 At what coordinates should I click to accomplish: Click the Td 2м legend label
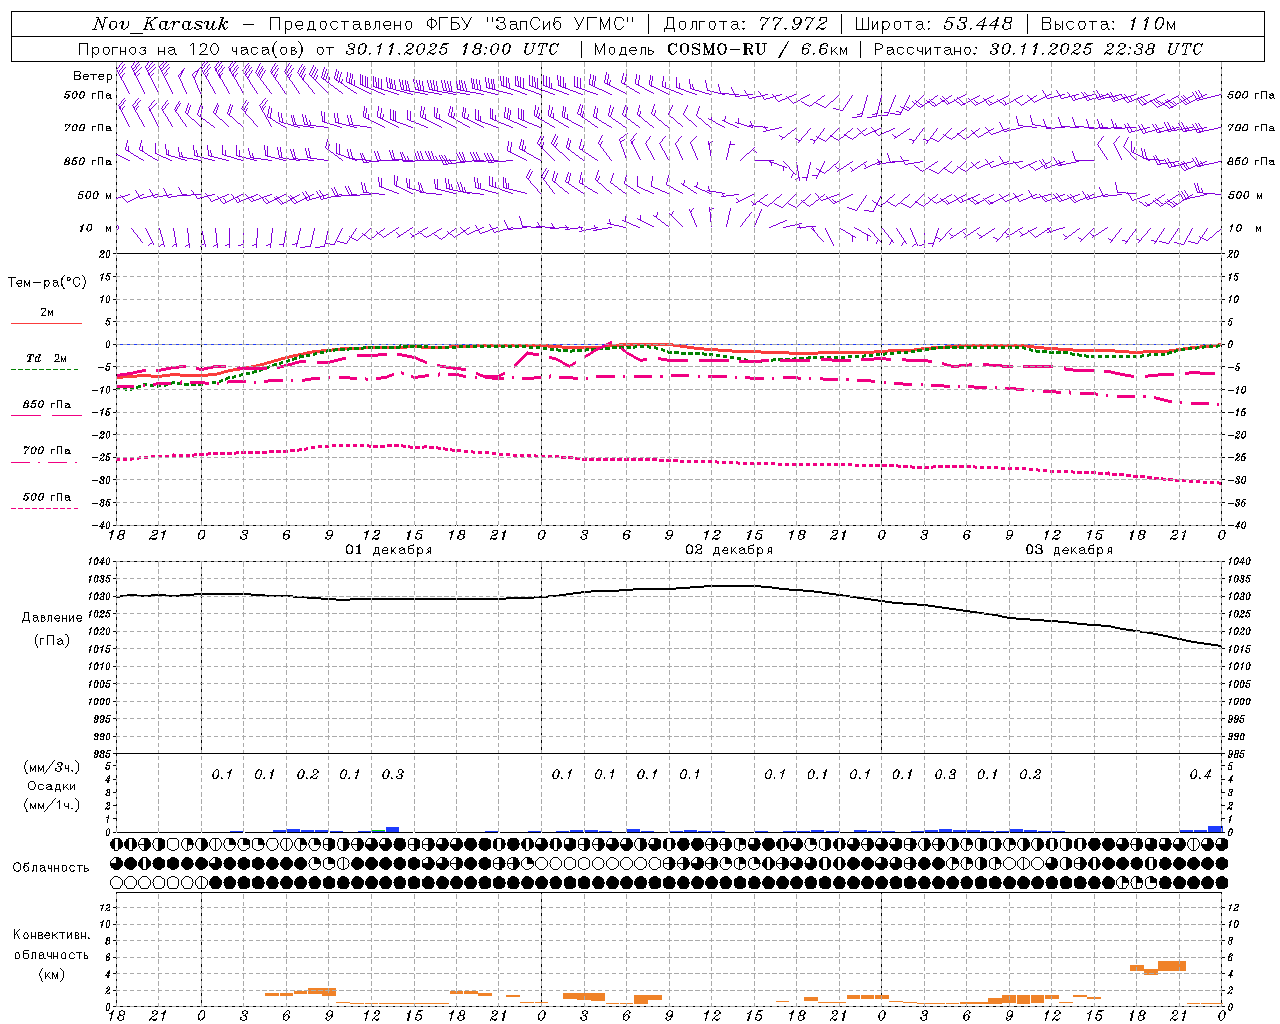coord(46,358)
